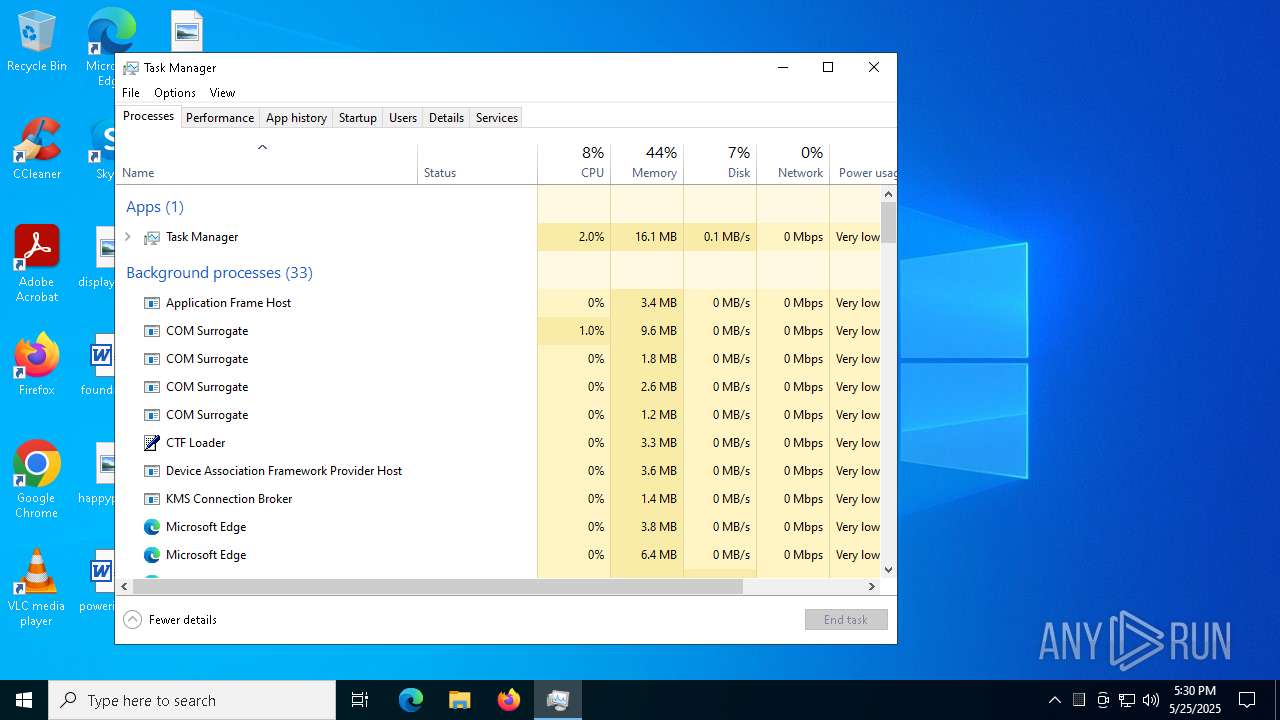Open the File menu
Screen dimensions: 1280x720
[x=131, y=93]
